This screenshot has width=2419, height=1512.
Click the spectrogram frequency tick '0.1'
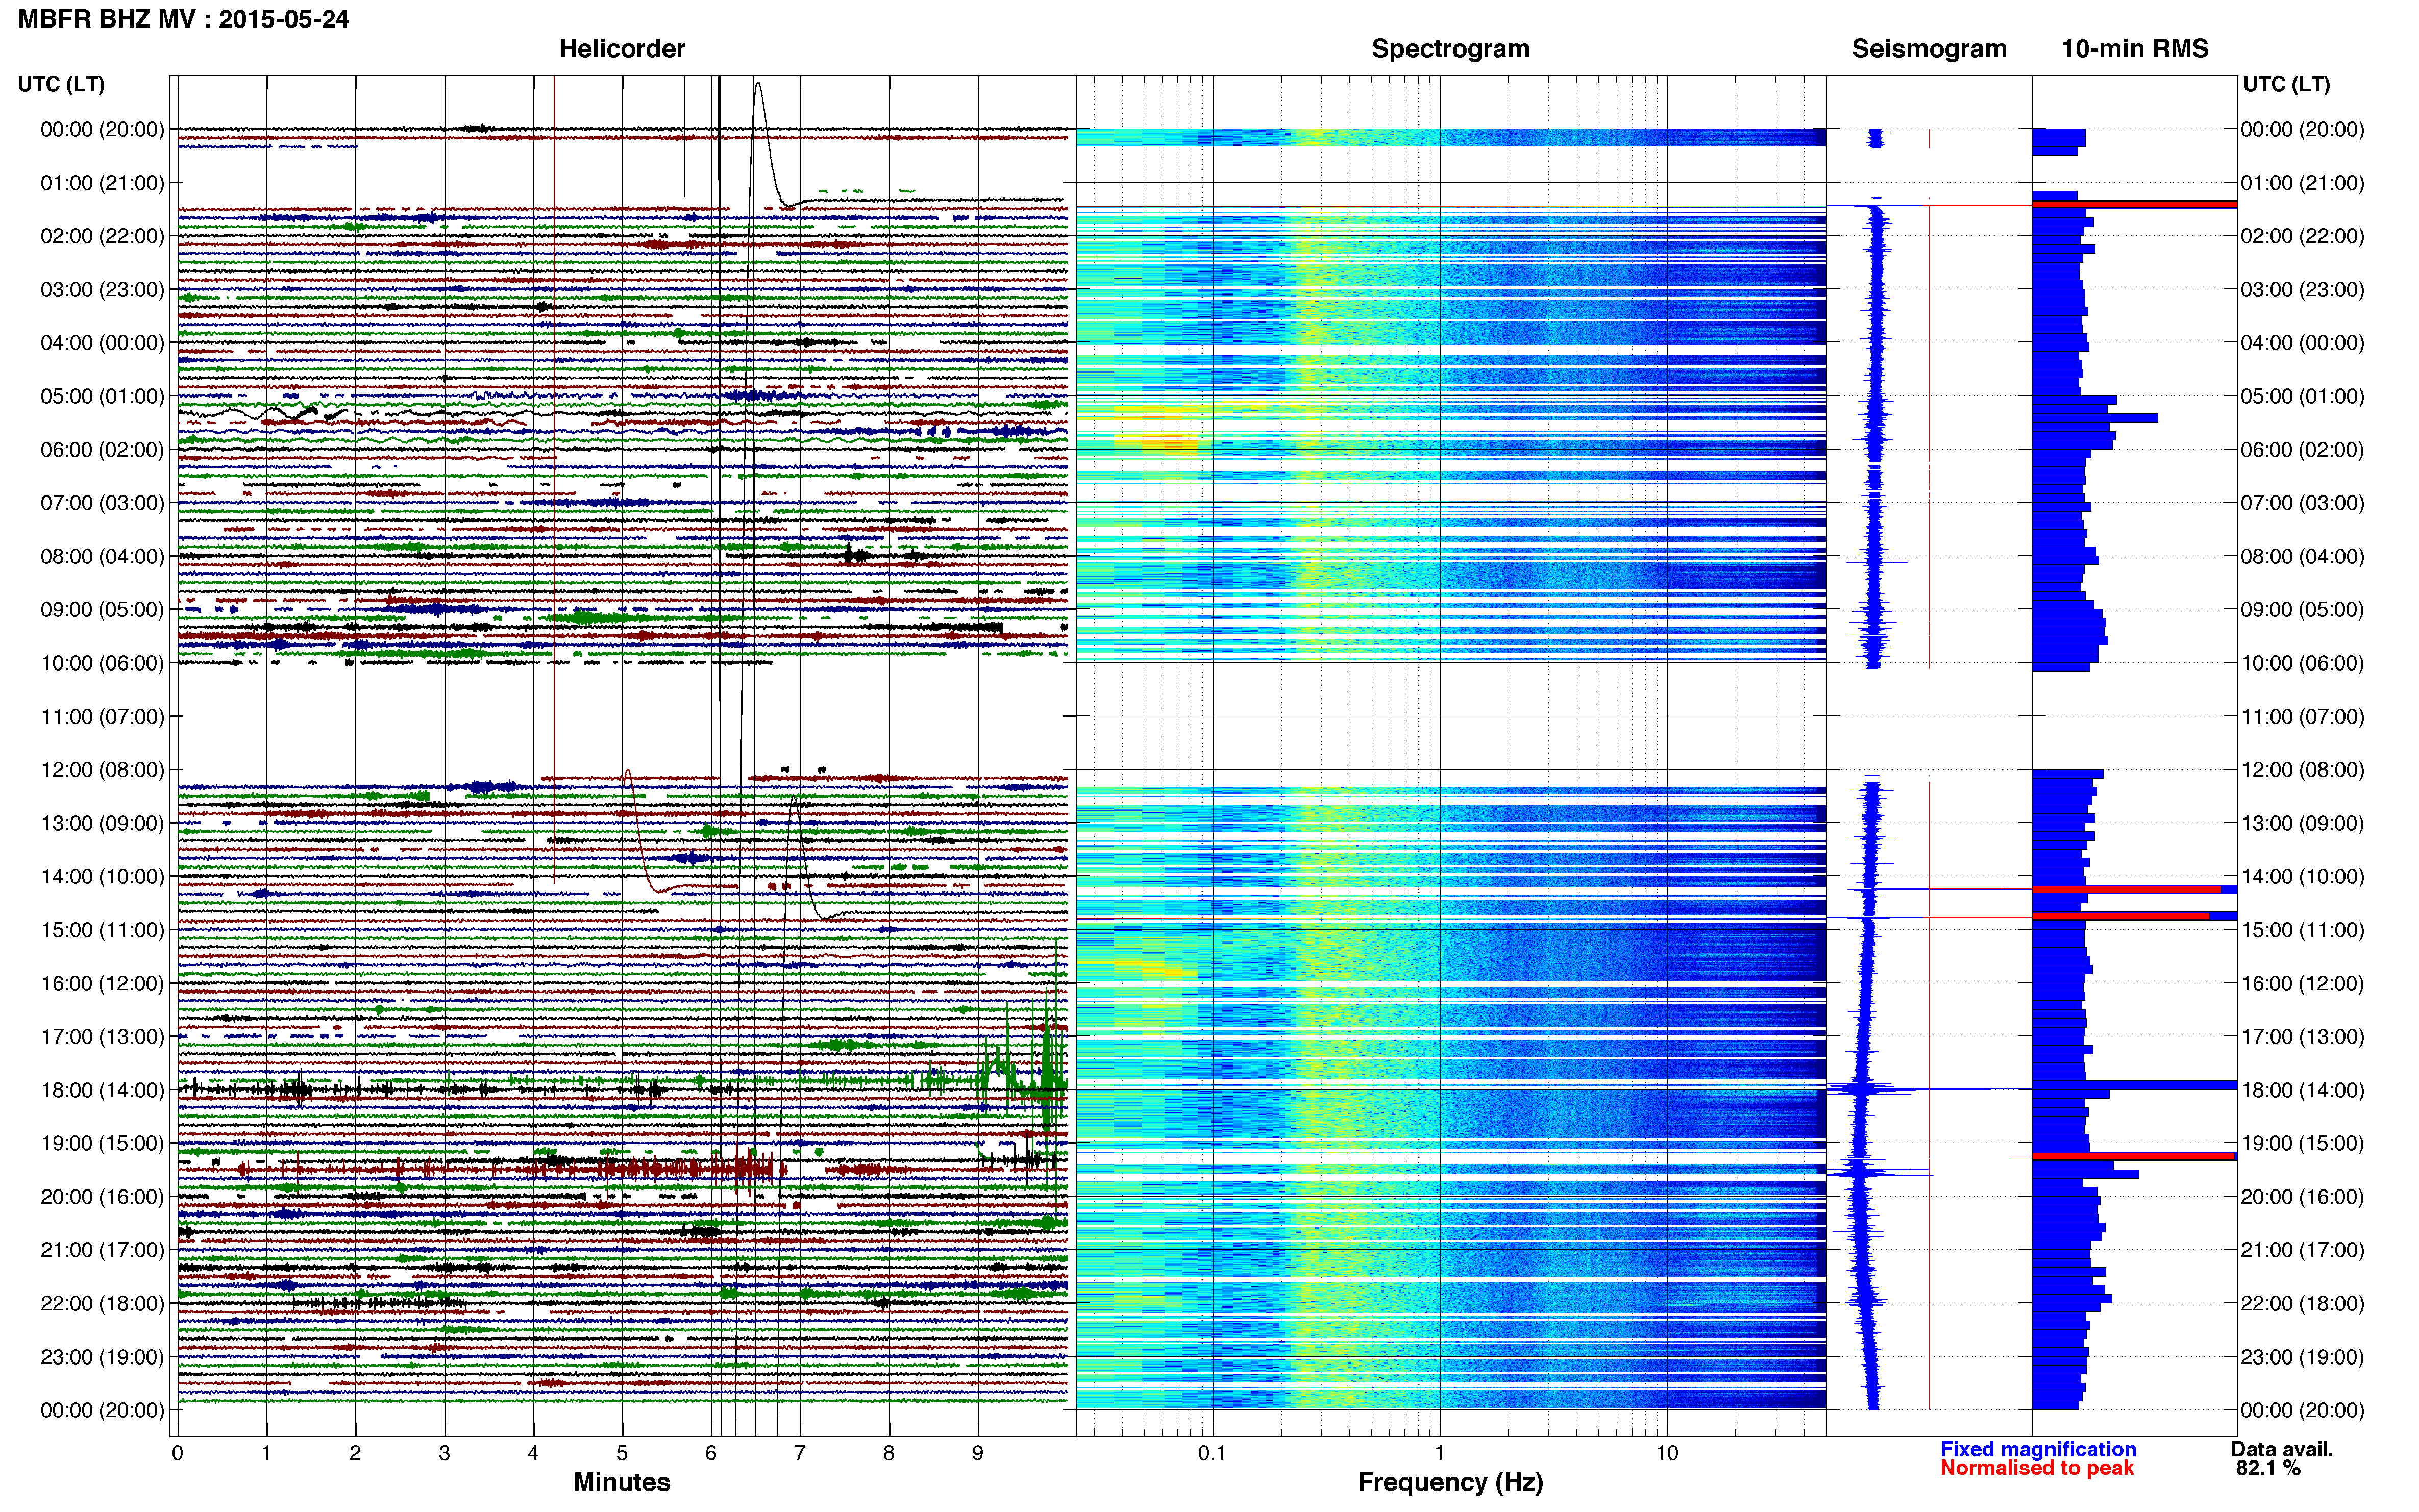point(1212,1453)
